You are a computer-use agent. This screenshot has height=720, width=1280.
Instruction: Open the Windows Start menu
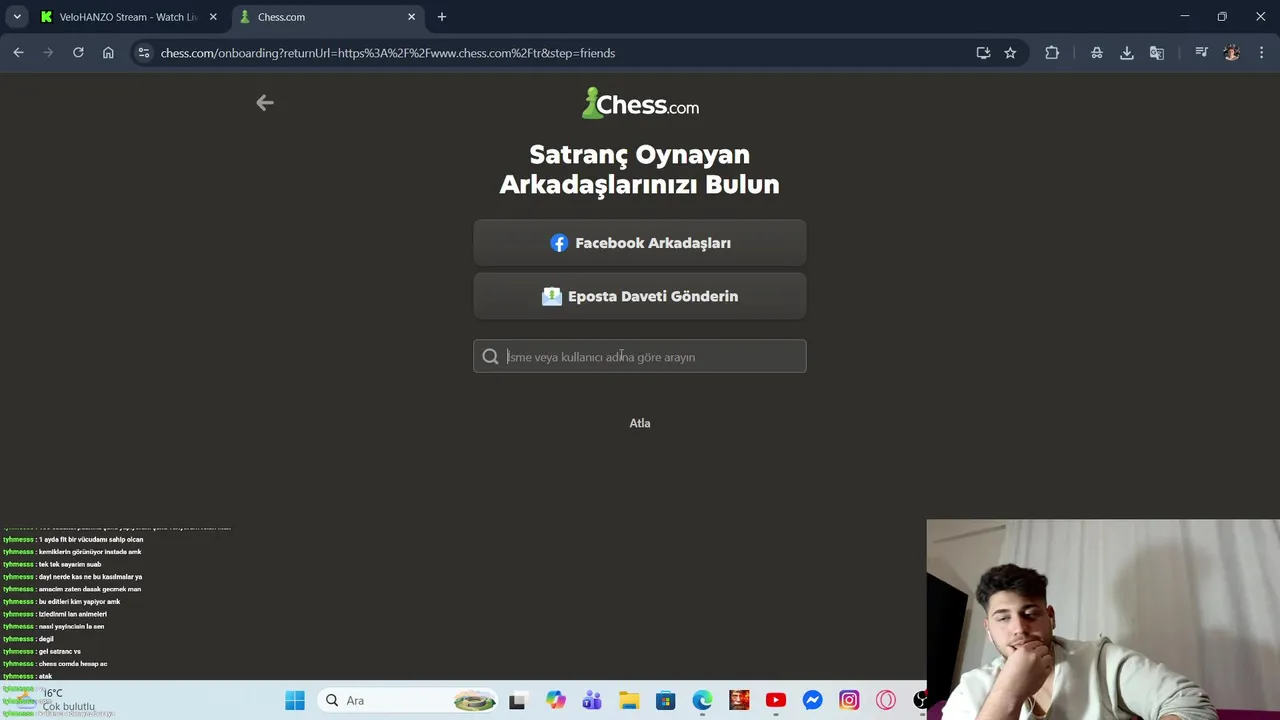tap(295, 701)
